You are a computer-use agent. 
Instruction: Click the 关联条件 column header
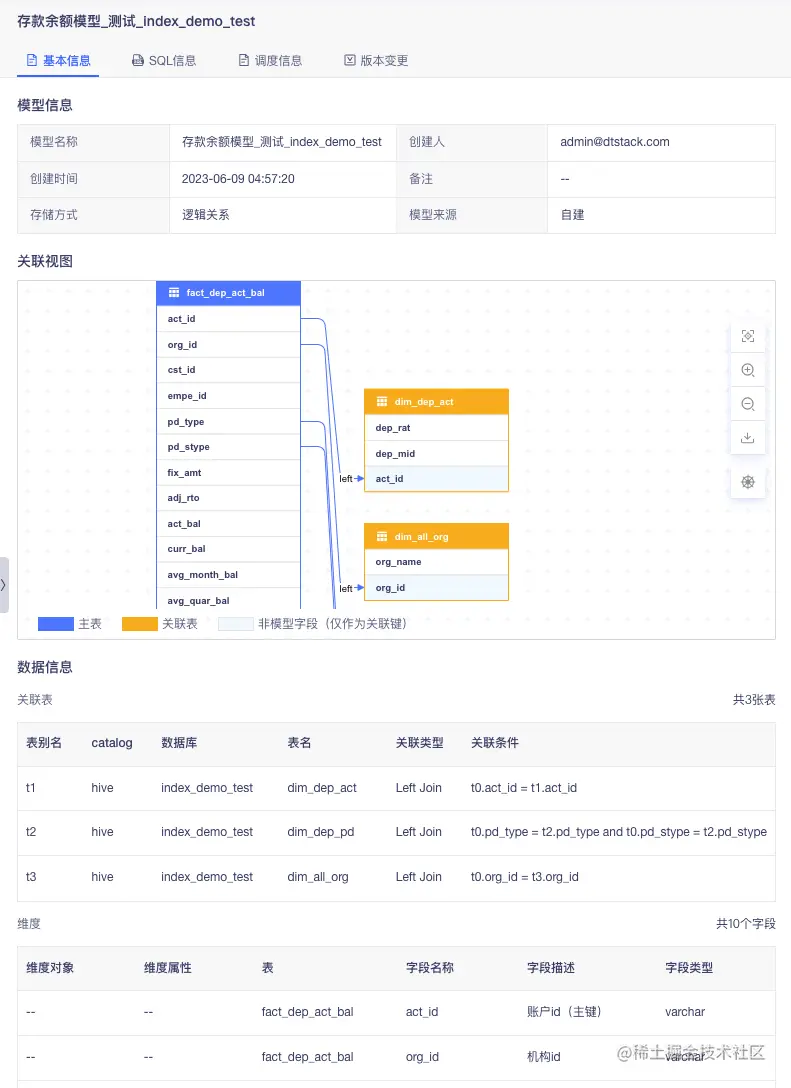click(x=495, y=742)
